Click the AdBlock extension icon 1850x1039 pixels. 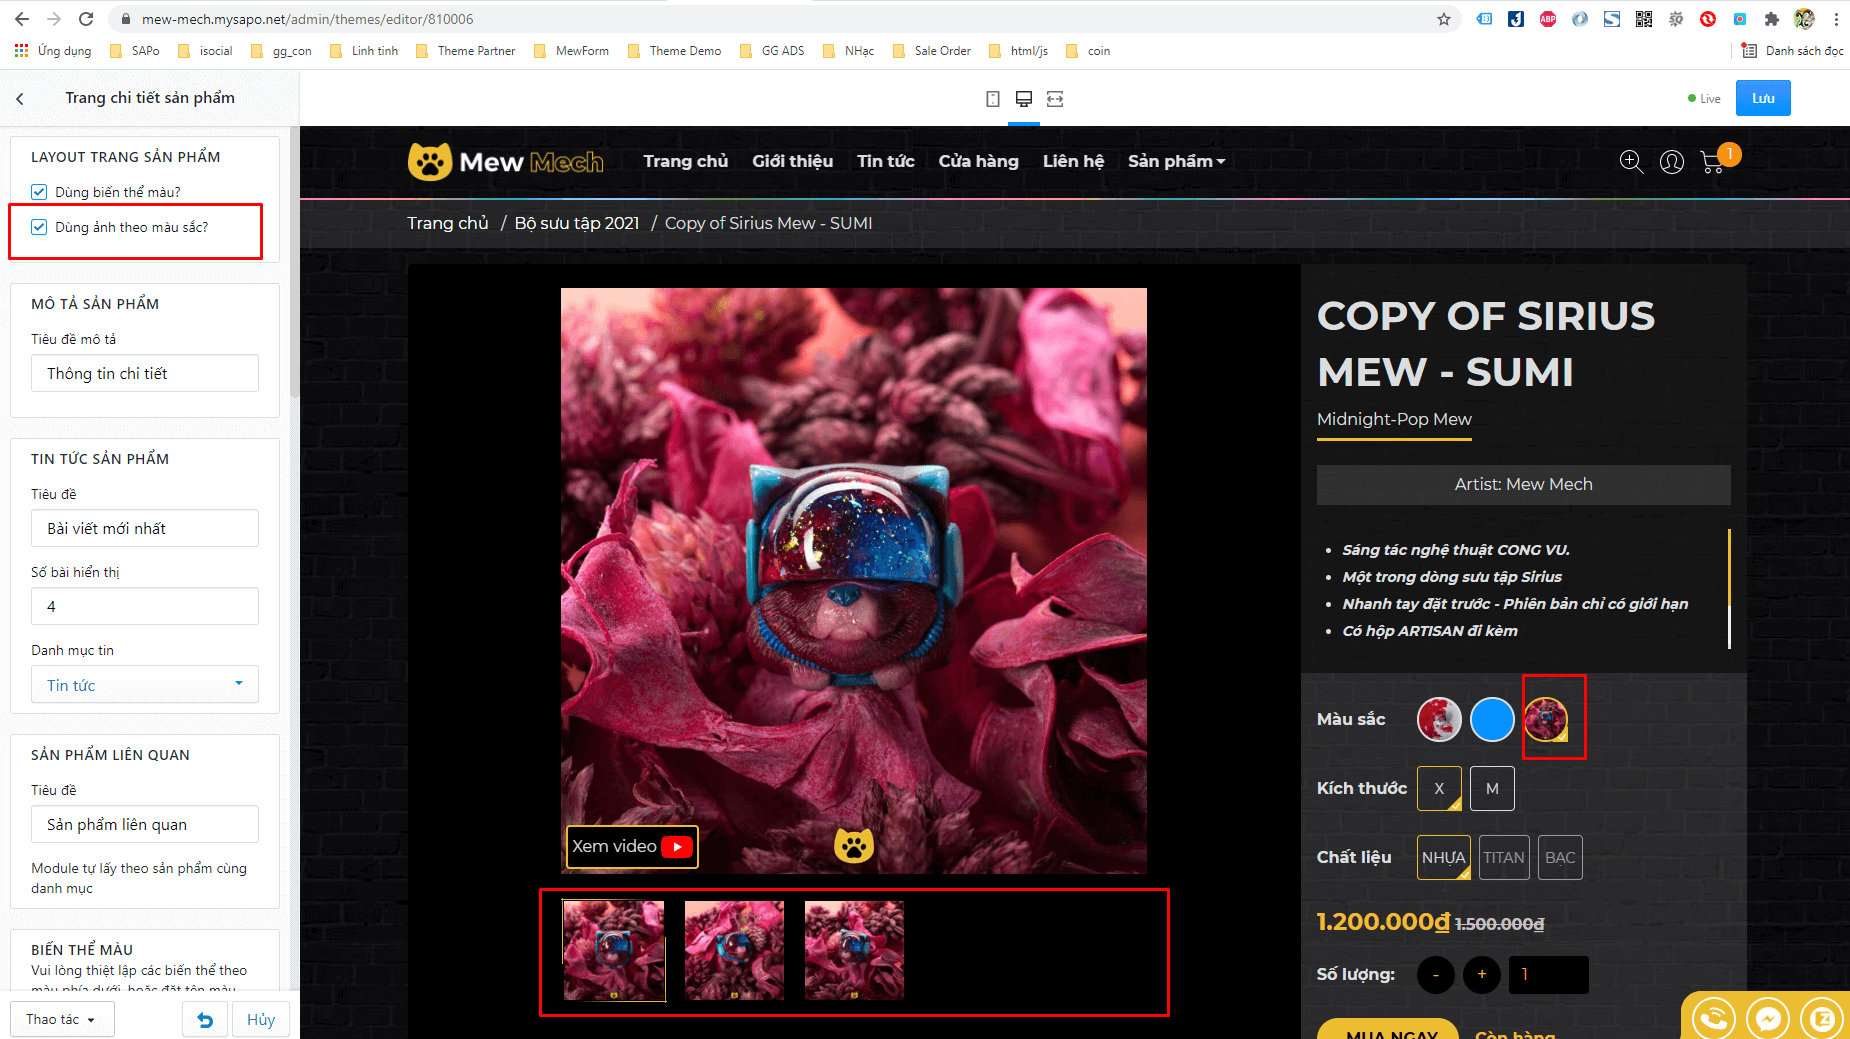click(1548, 19)
